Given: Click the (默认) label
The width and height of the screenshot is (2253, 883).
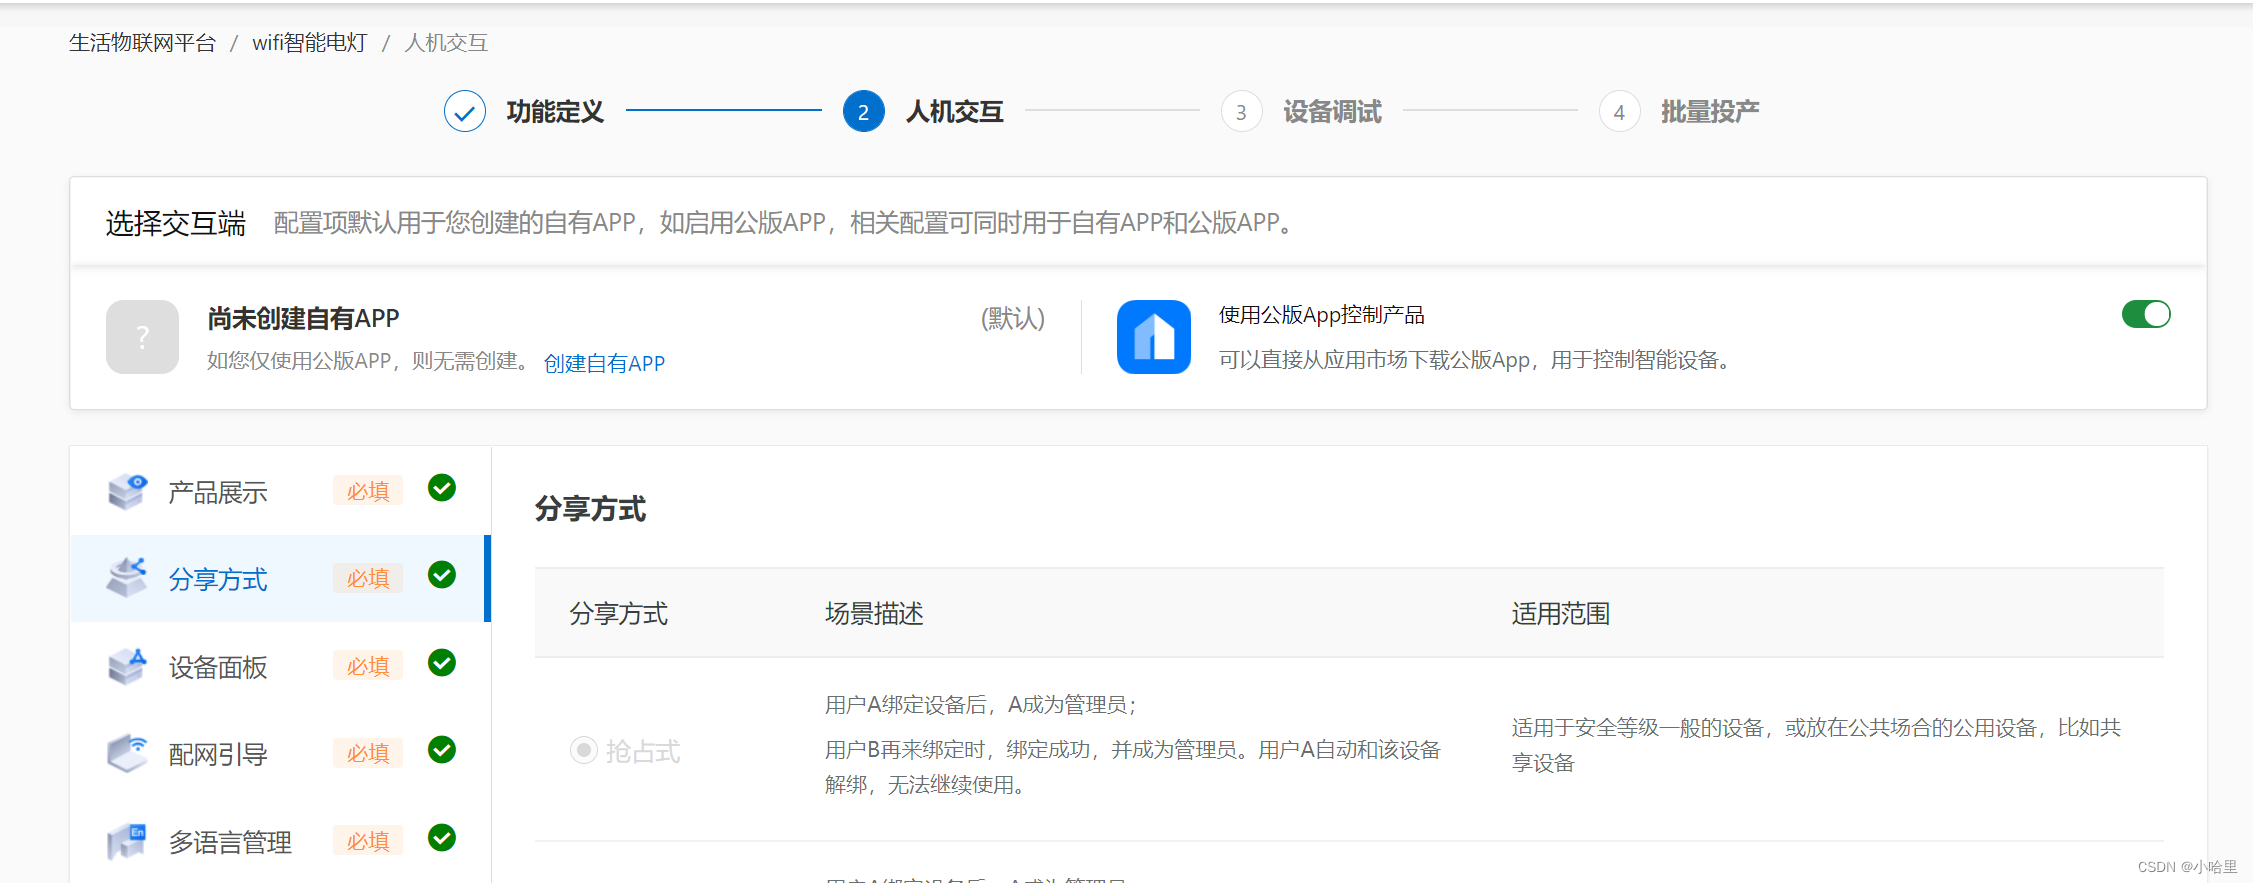Looking at the screenshot, I should click(1013, 318).
